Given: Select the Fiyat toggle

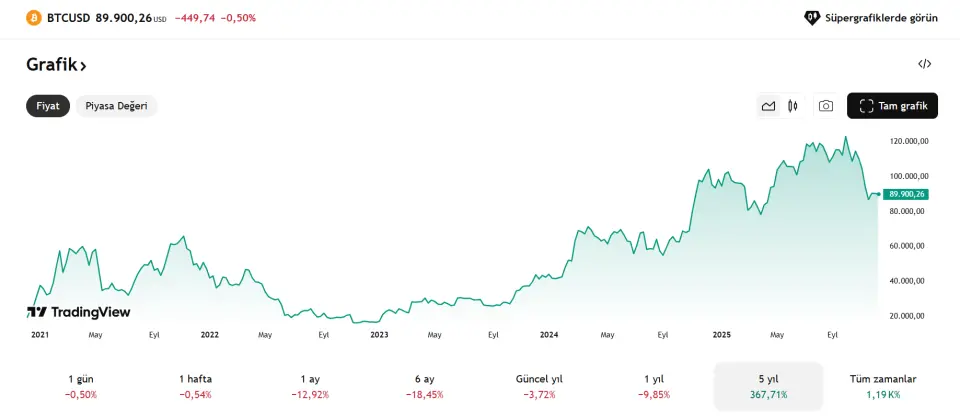Looking at the screenshot, I should point(48,106).
